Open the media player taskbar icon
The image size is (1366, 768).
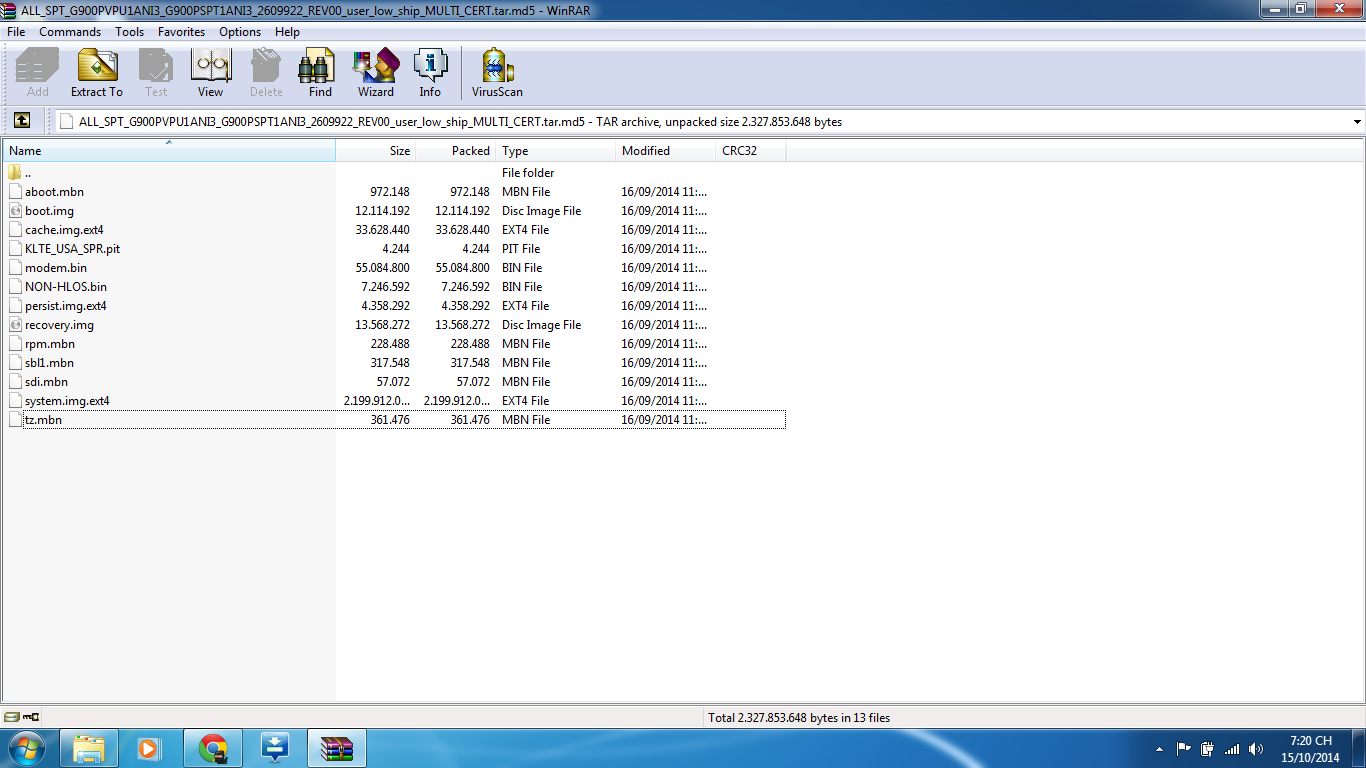coord(149,747)
